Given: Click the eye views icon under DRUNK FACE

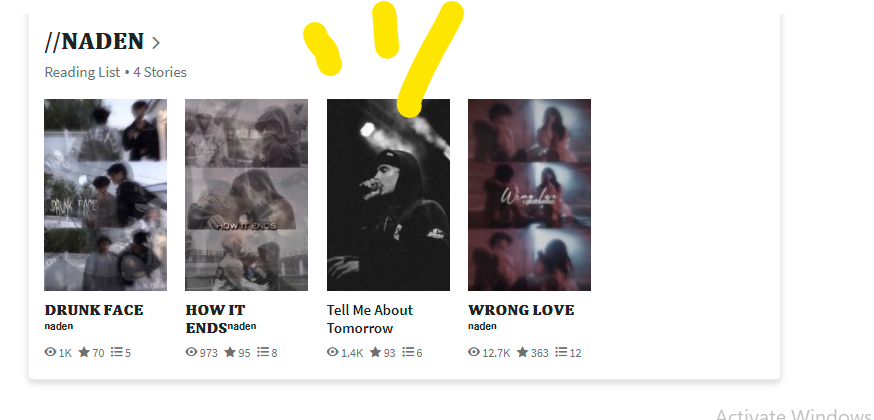Looking at the screenshot, I should pos(50,352).
